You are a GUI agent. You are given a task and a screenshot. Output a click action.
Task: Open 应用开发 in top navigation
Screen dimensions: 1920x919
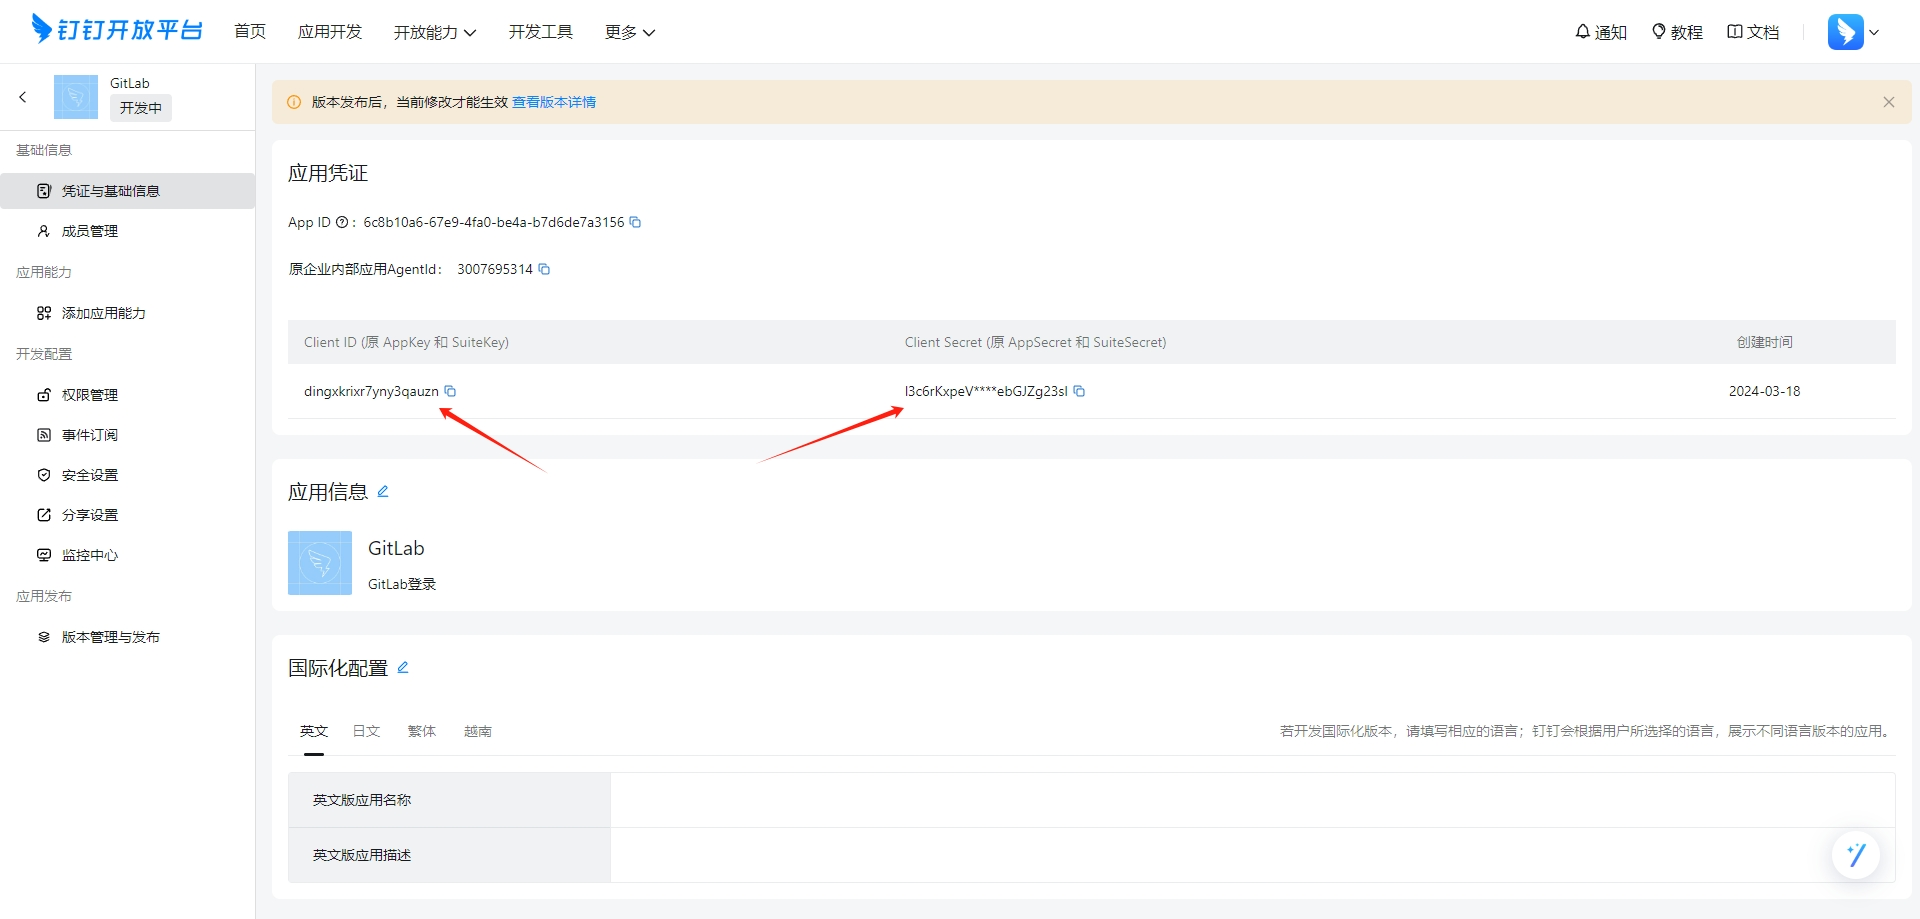[330, 32]
